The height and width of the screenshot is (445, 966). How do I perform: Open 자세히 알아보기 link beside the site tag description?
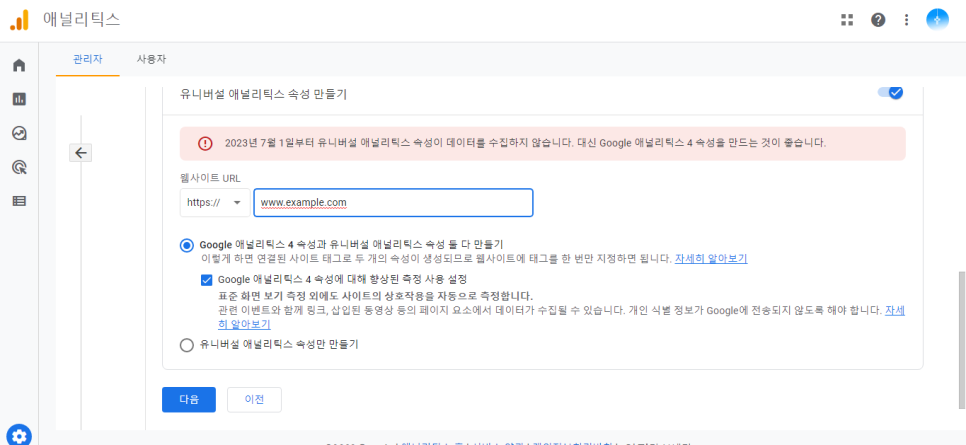711,259
